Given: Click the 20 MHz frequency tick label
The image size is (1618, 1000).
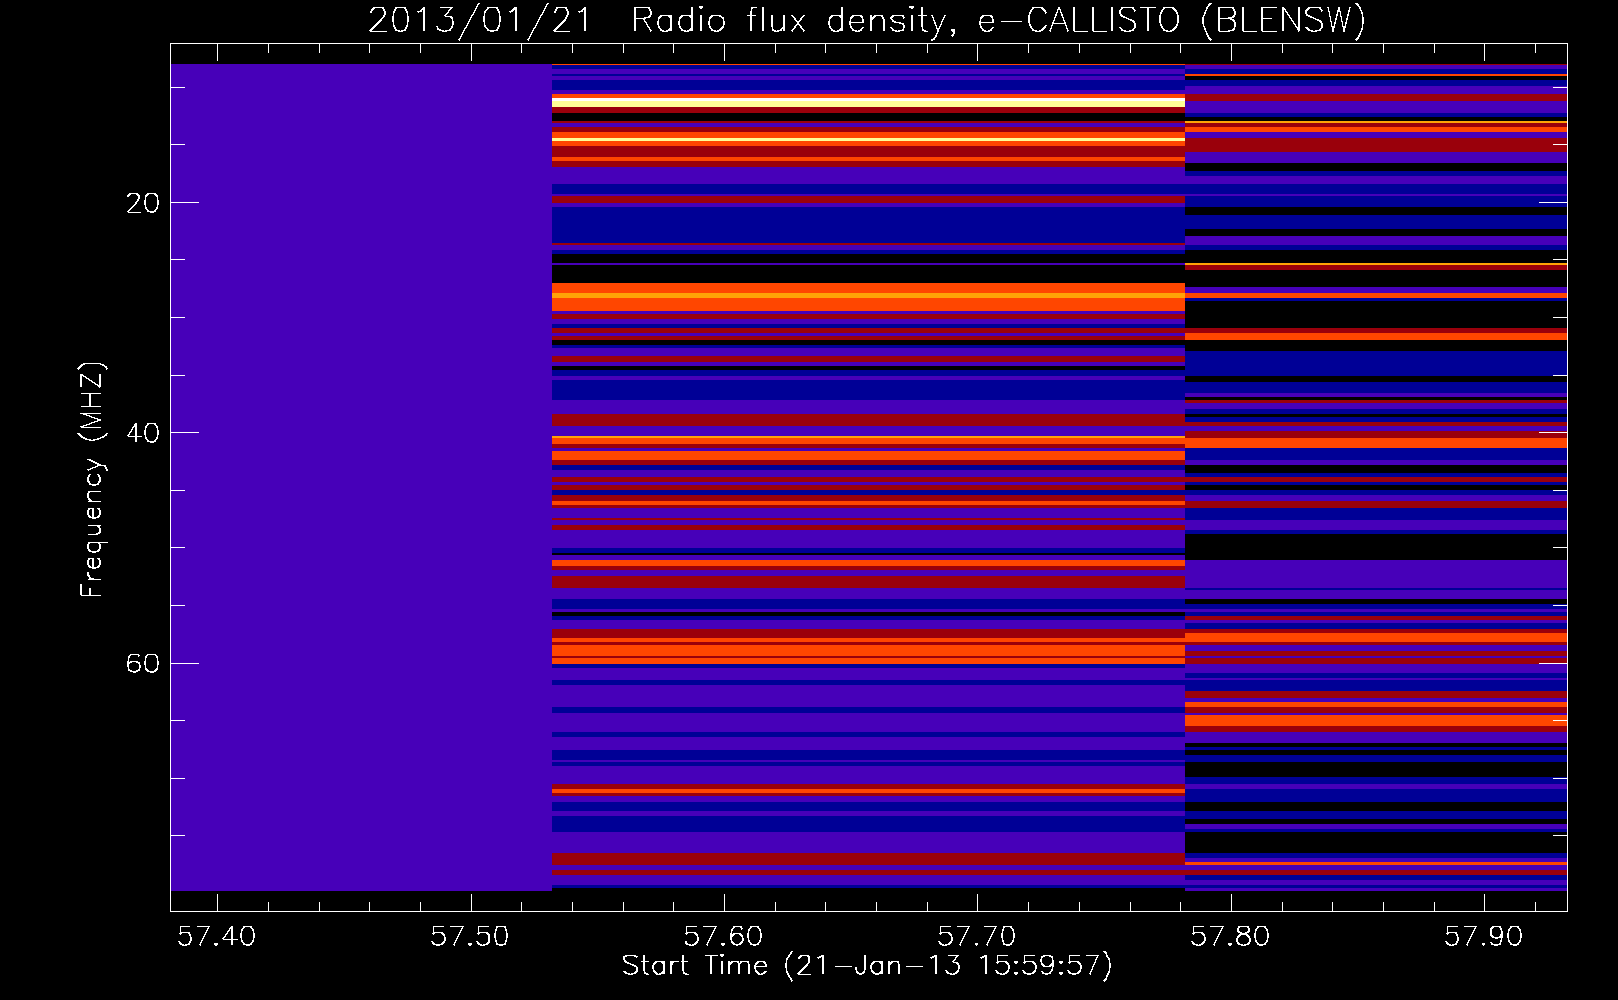Looking at the screenshot, I should pos(142,203).
